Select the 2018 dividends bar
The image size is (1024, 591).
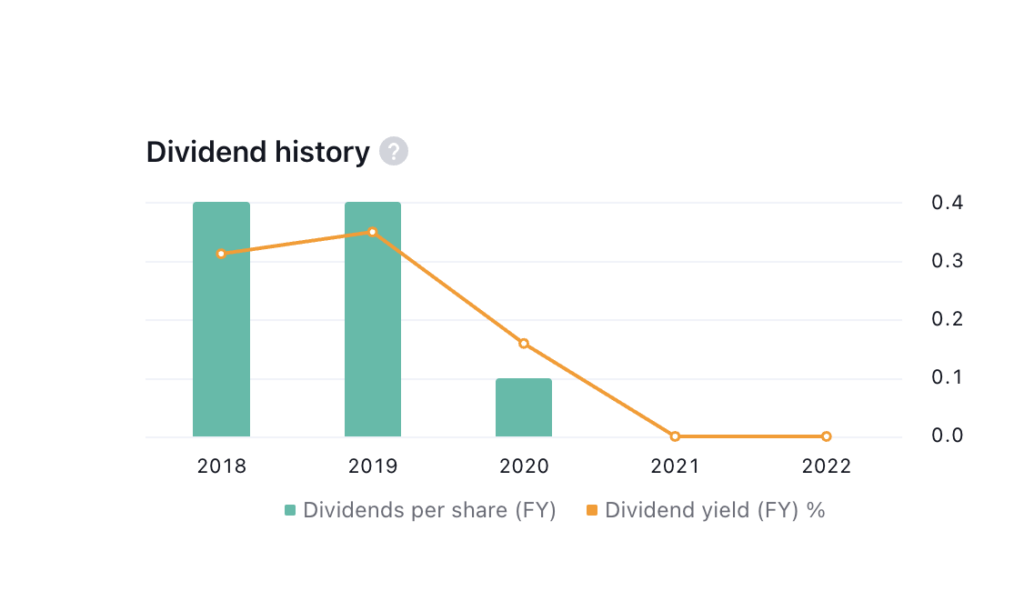click(x=221, y=319)
